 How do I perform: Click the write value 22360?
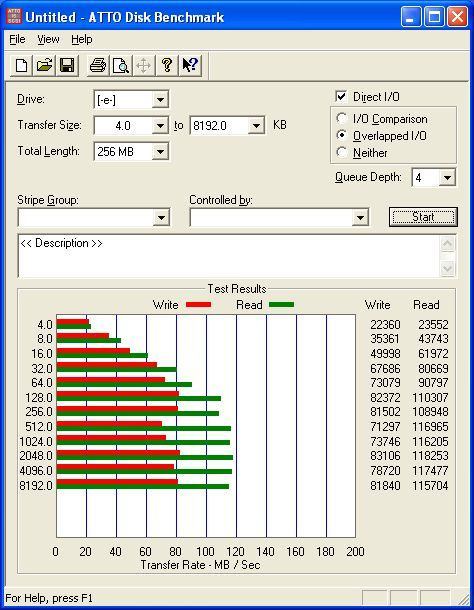[x=385, y=324]
